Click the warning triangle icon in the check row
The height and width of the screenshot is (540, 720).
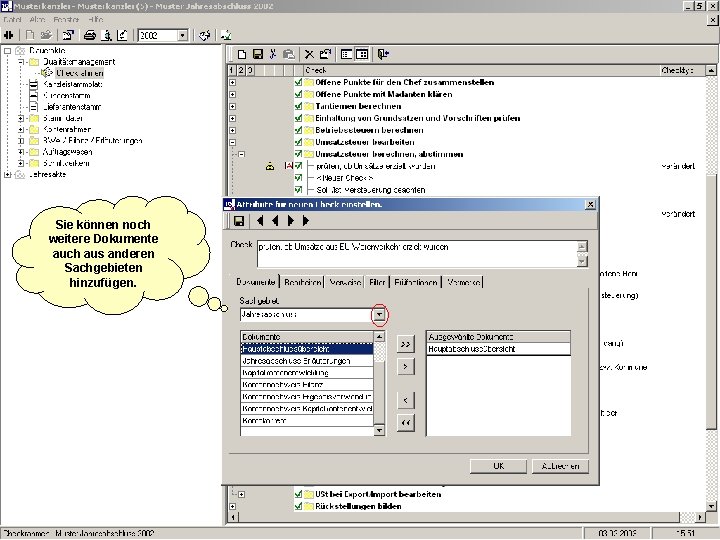click(x=270, y=166)
